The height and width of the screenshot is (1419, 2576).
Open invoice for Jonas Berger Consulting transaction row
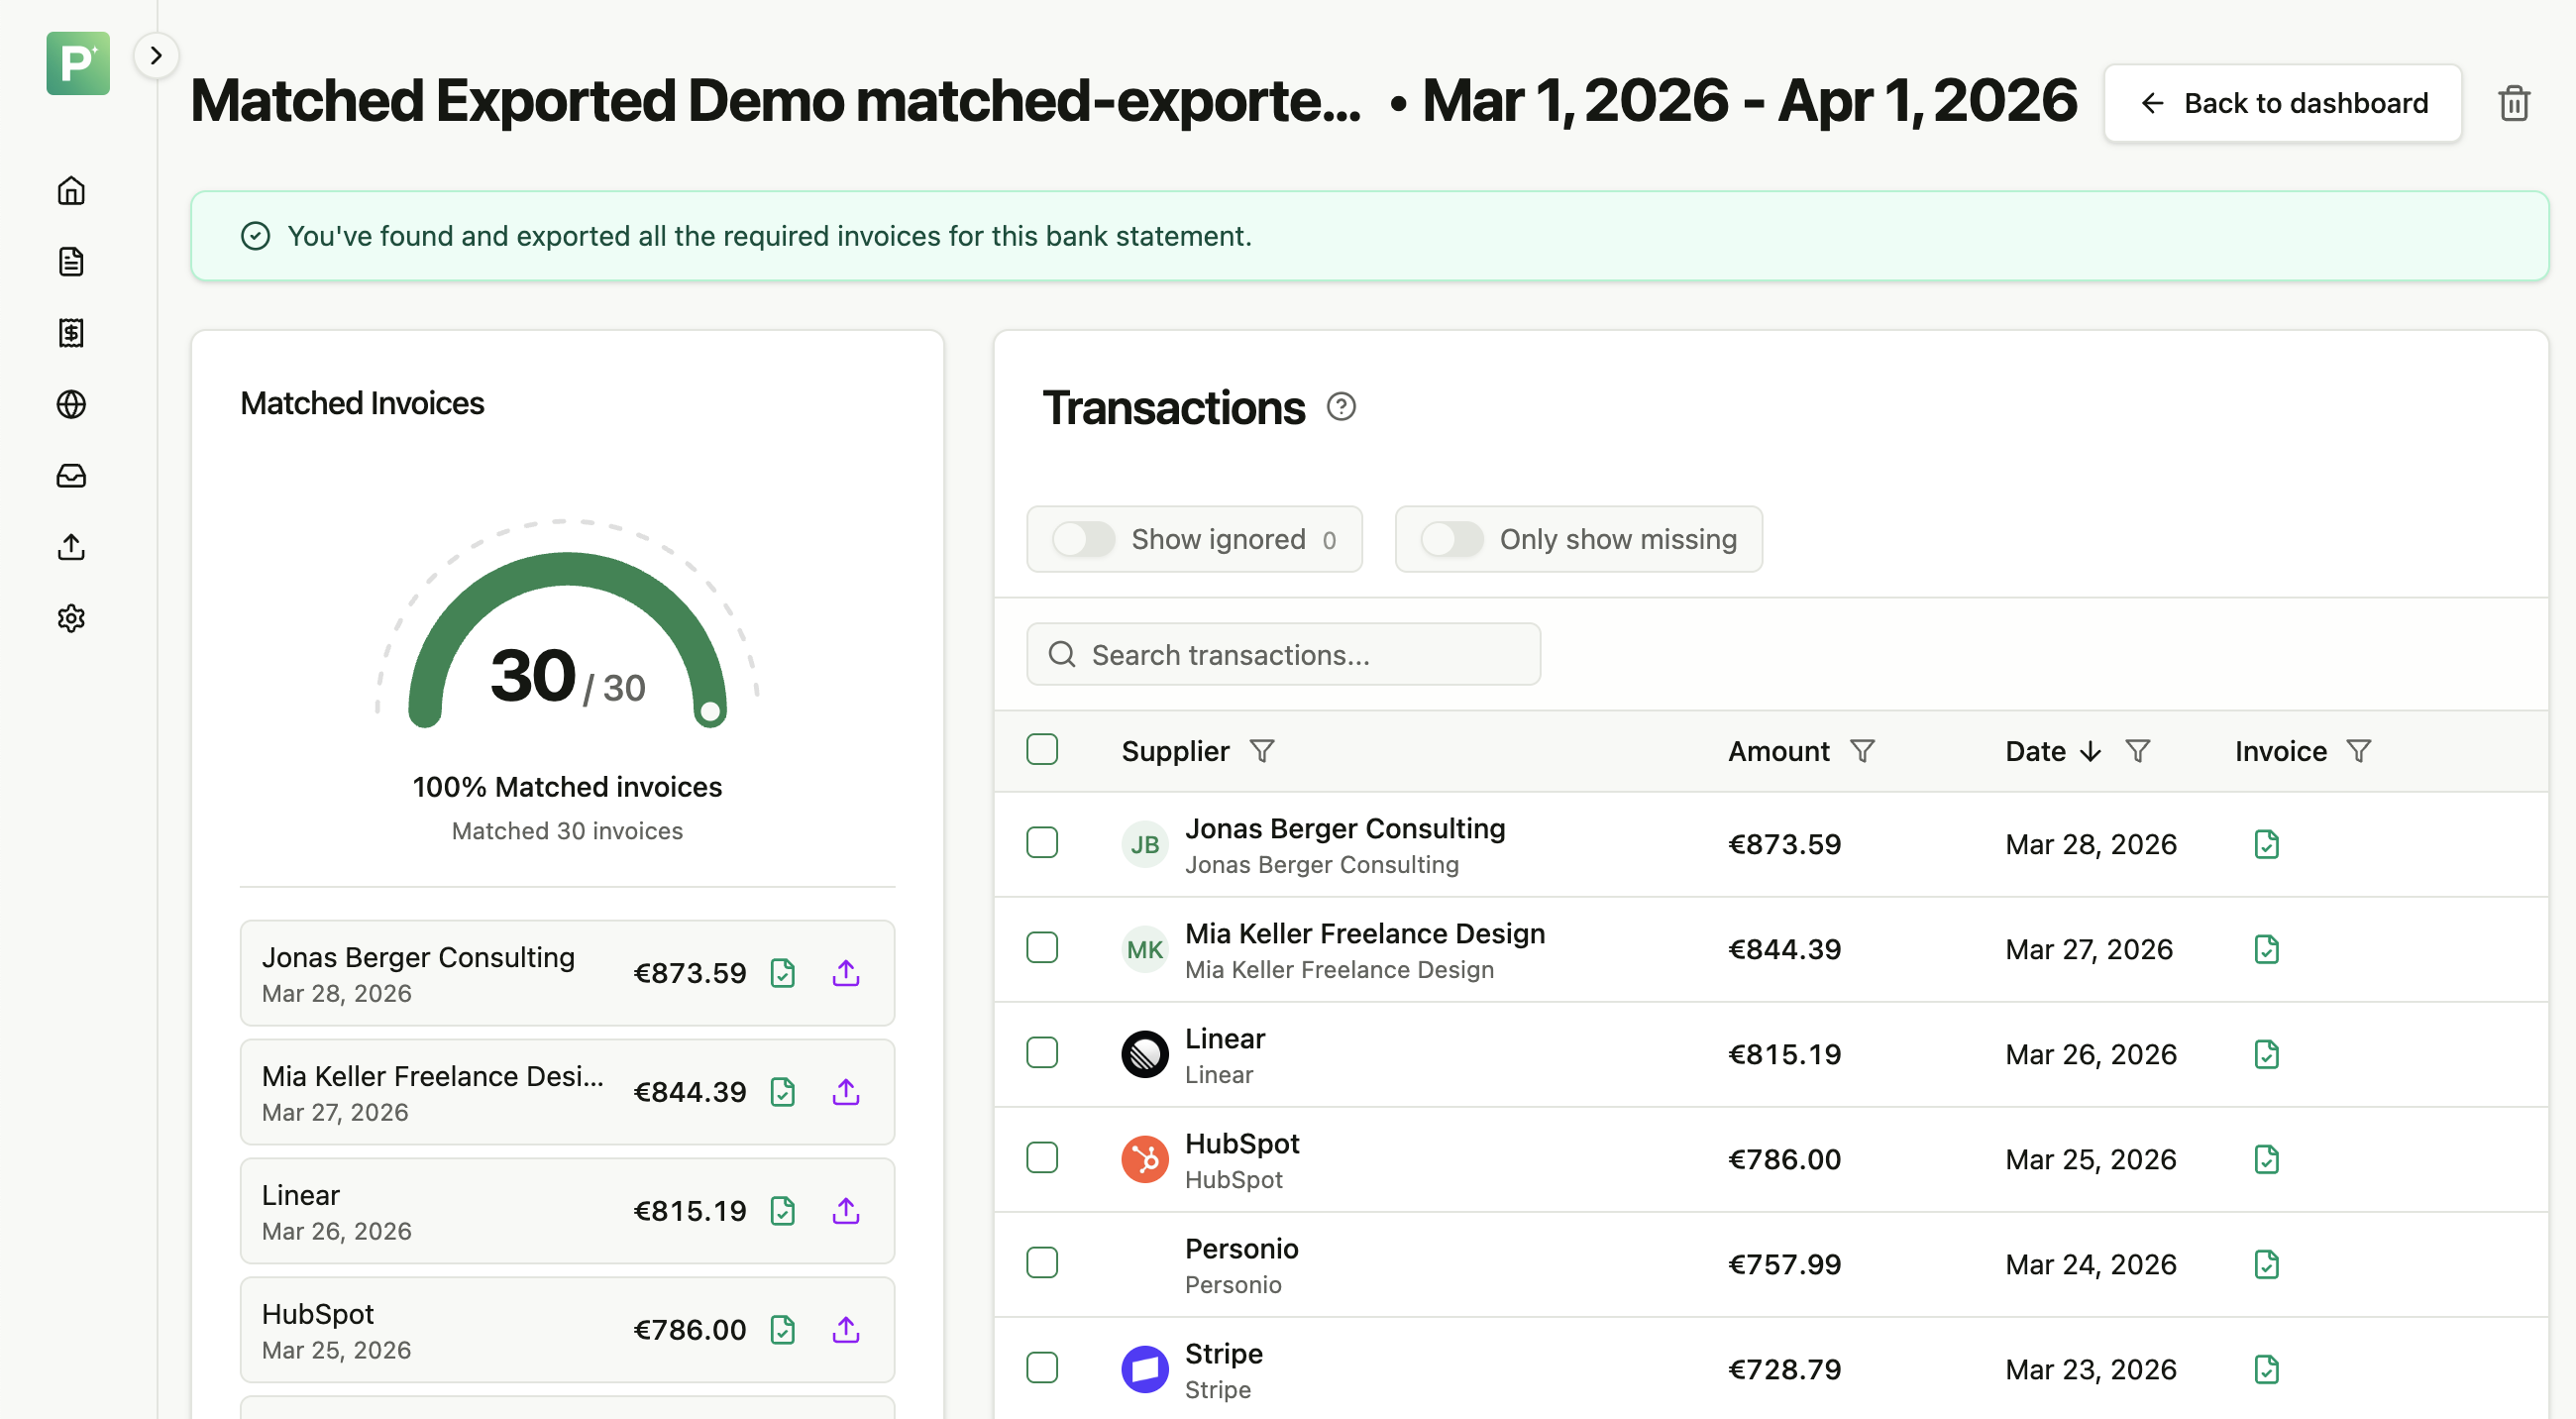2267,845
